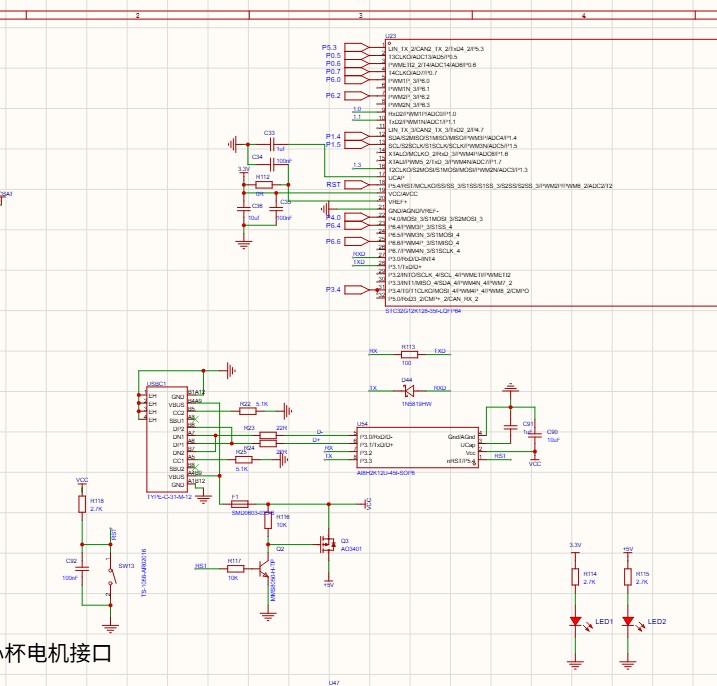717x686 pixels.
Task: Select capacitor C33 1uf
Action: point(272,145)
